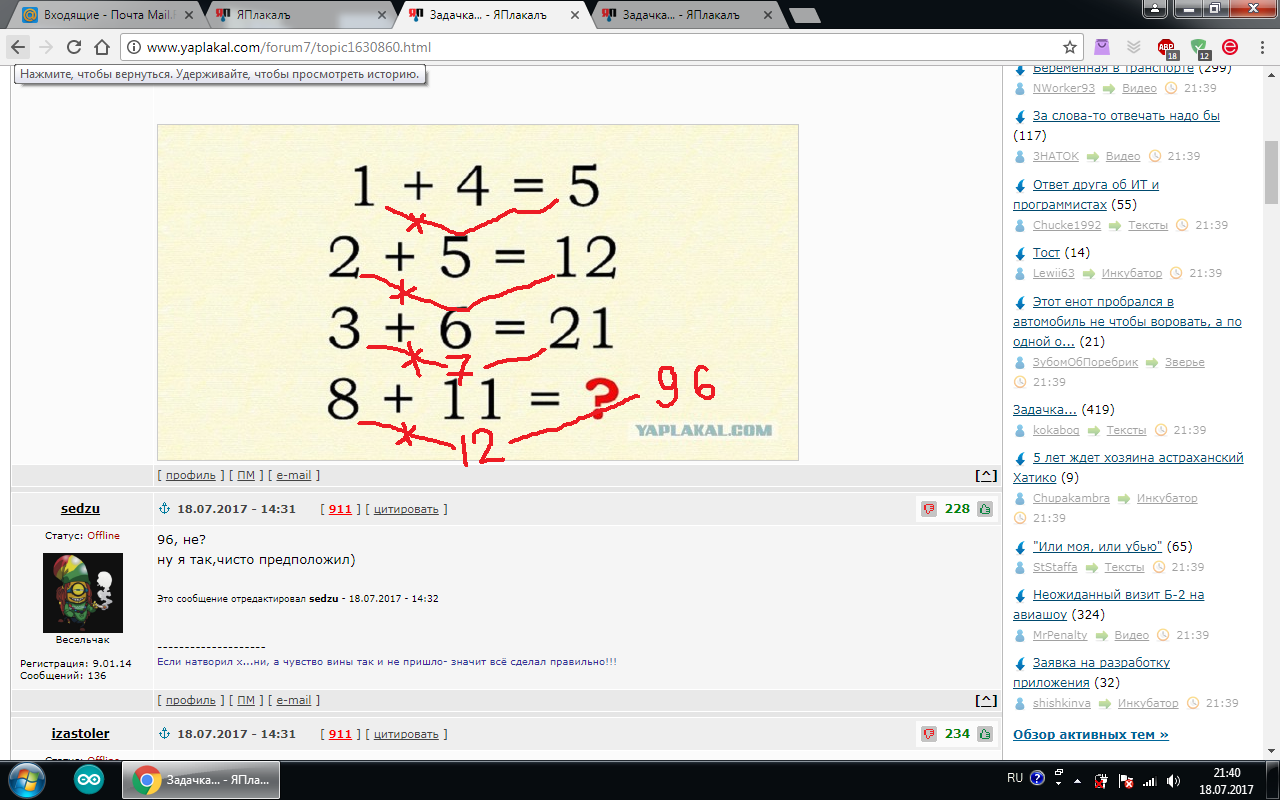Switch to the first ЯПлакалъ tab
The height and width of the screenshot is (800, 1280).
(x=300, y=15)
